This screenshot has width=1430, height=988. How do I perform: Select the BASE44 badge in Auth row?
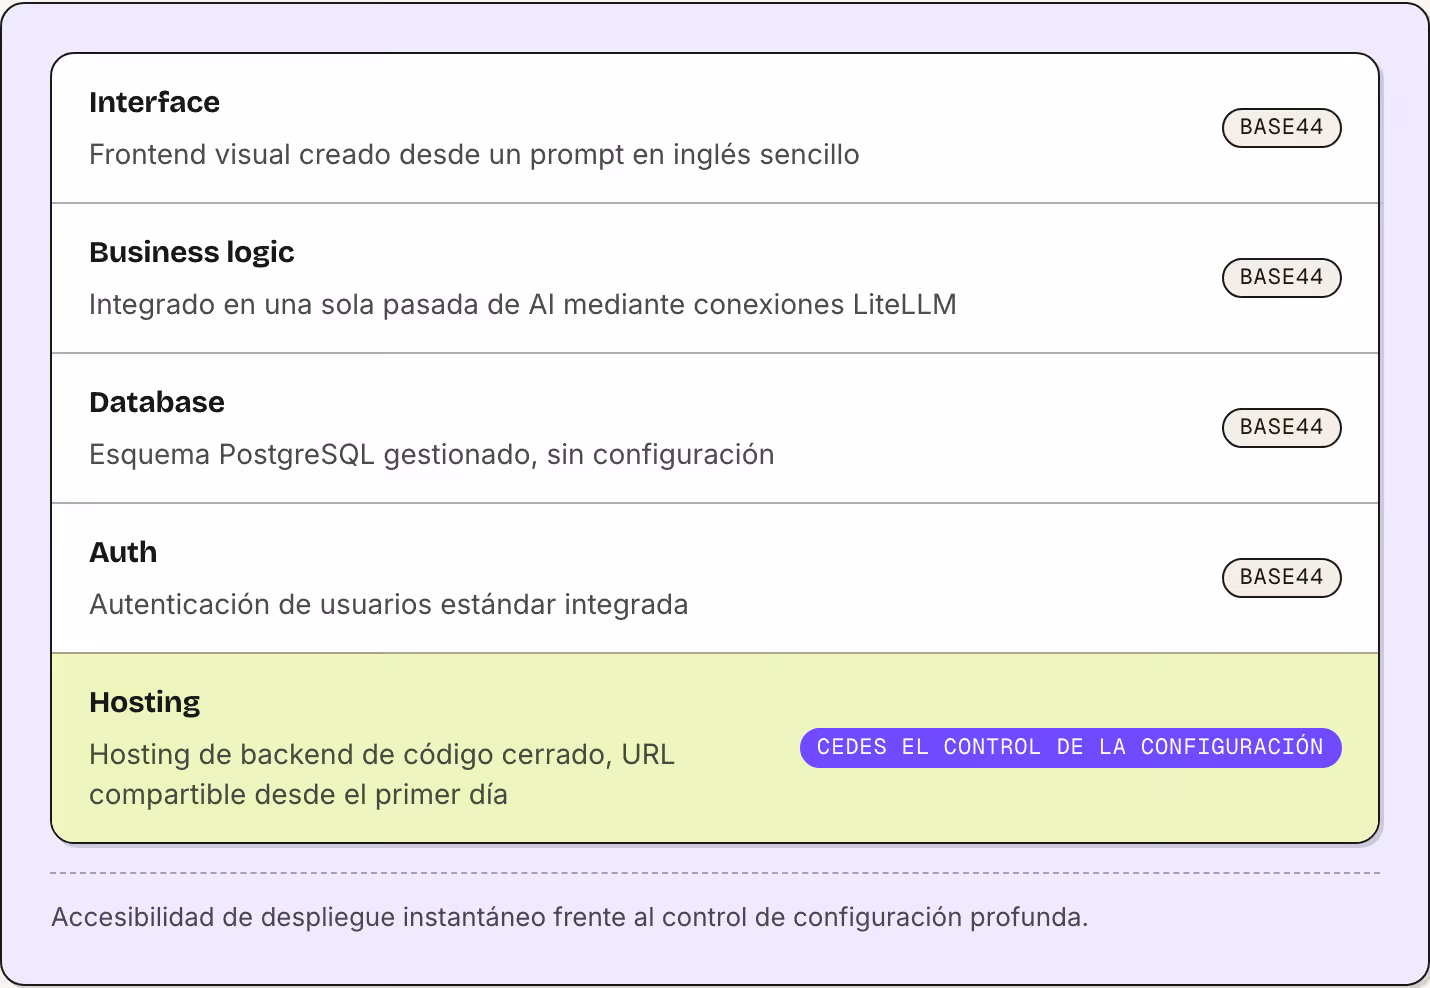(x=1281, y=578)
